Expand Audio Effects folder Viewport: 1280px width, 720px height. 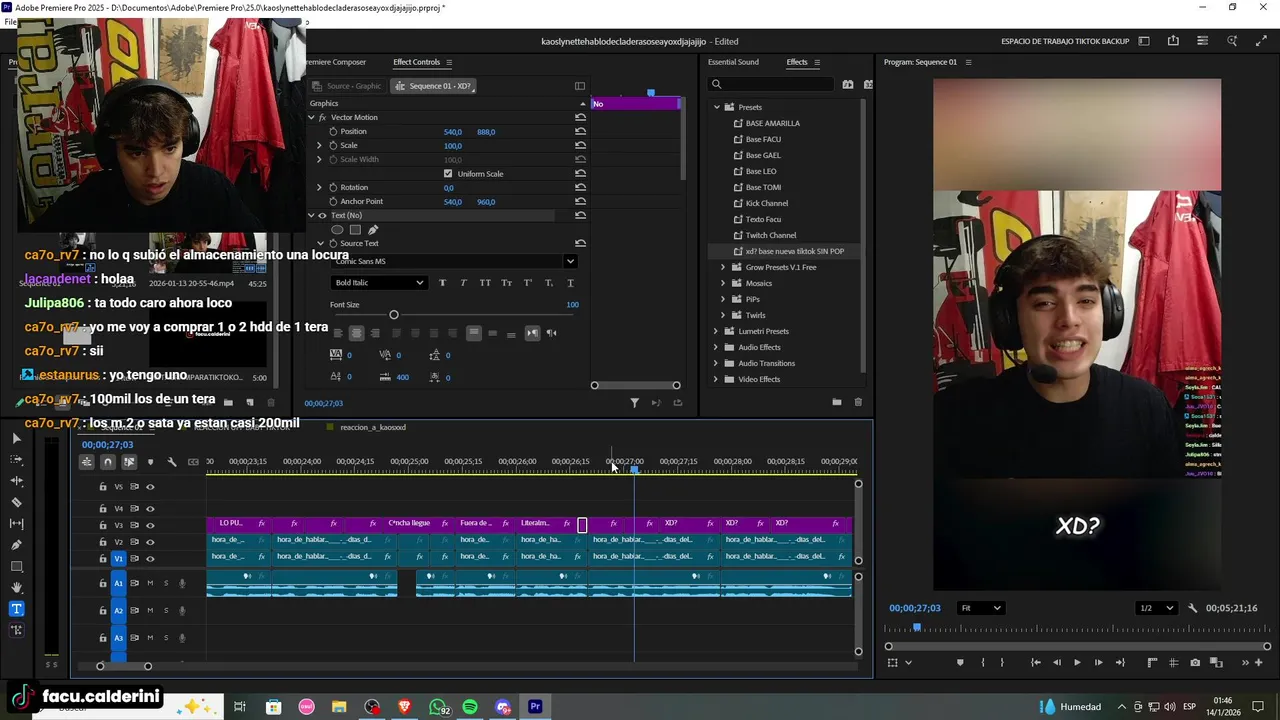[716, 347]
